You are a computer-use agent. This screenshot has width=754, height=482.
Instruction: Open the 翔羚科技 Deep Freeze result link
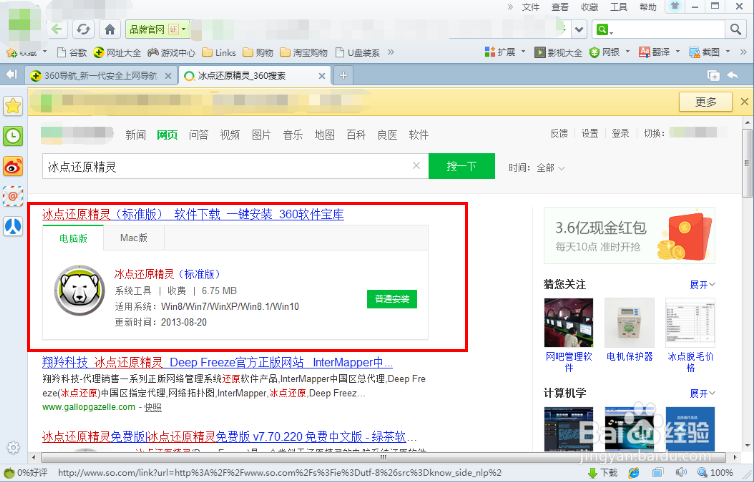point(217,362)
